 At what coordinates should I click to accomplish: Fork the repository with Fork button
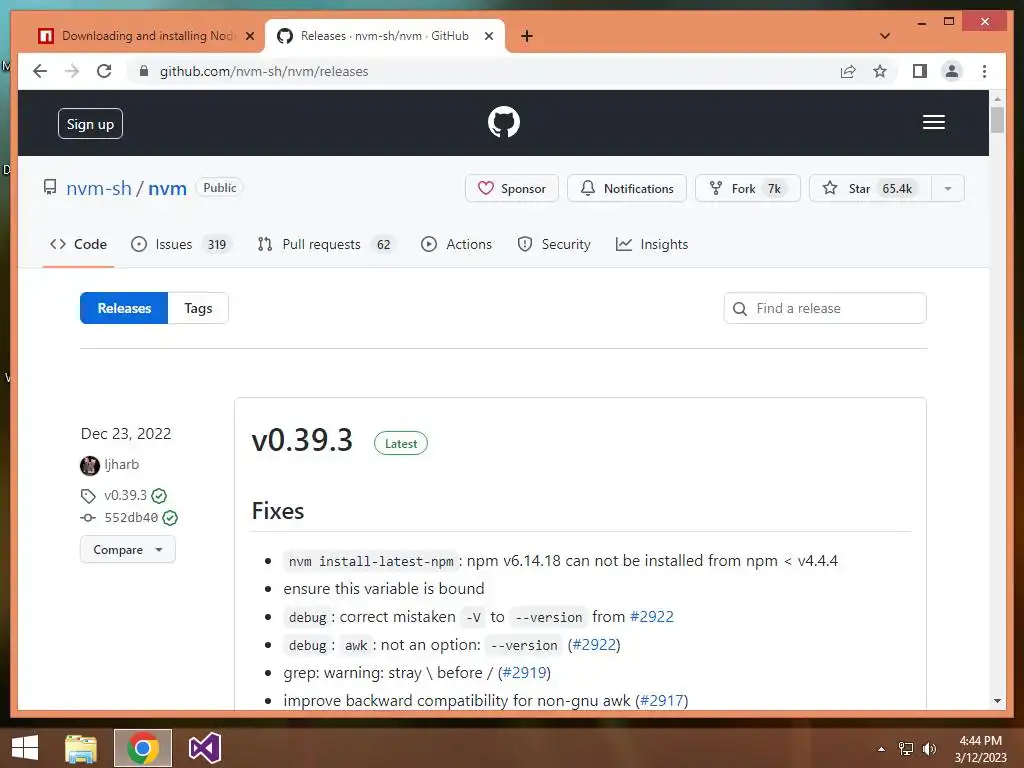coord(748,189)
